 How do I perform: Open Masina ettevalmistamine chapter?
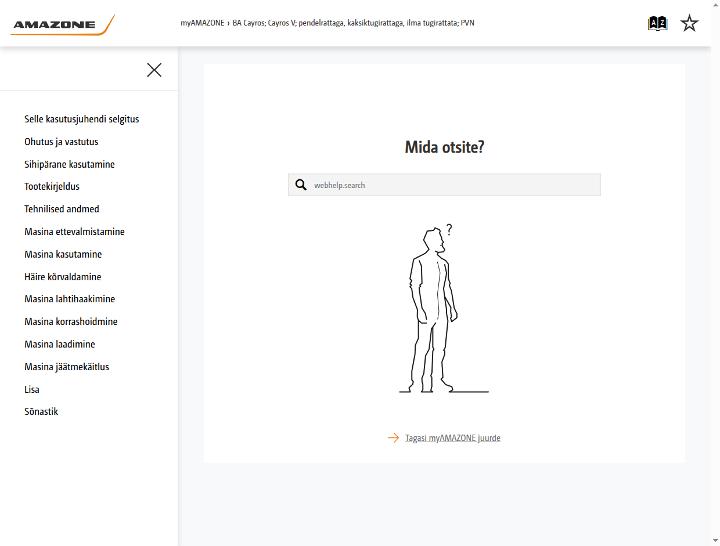tap(74, 231)
